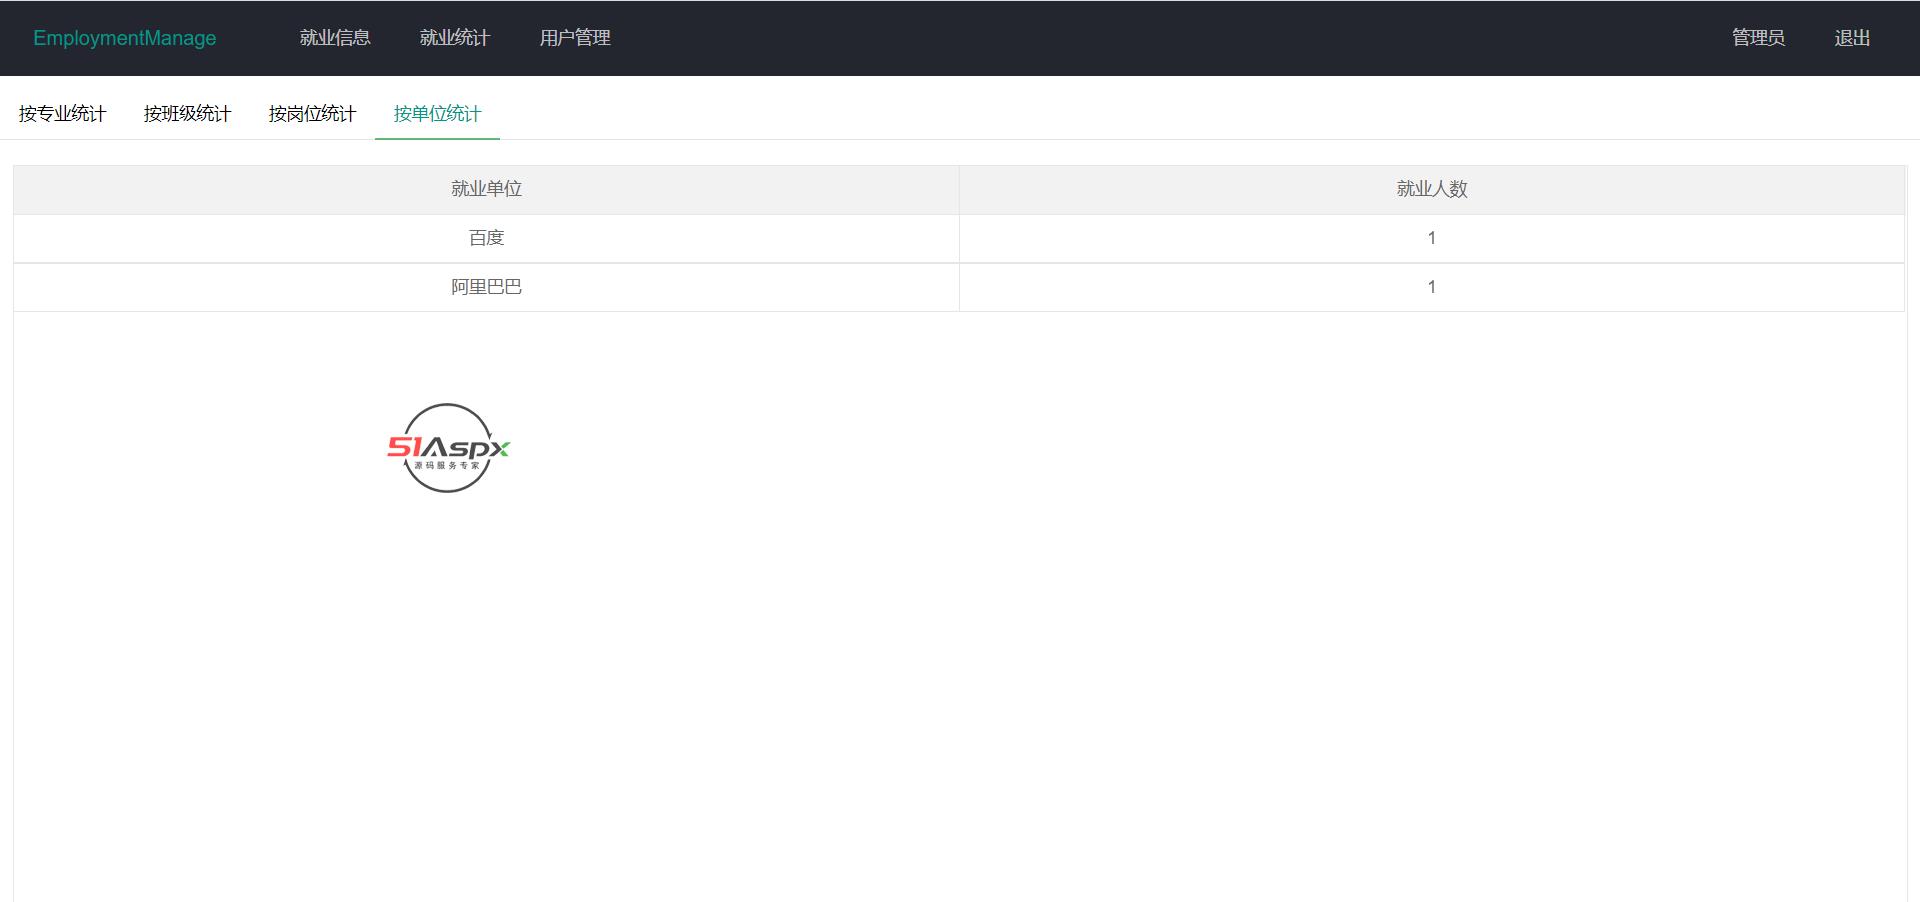Open the 管理员 account menu
The width and height of the screenshot is (1920, 902).
click(x=1758, y=38)
